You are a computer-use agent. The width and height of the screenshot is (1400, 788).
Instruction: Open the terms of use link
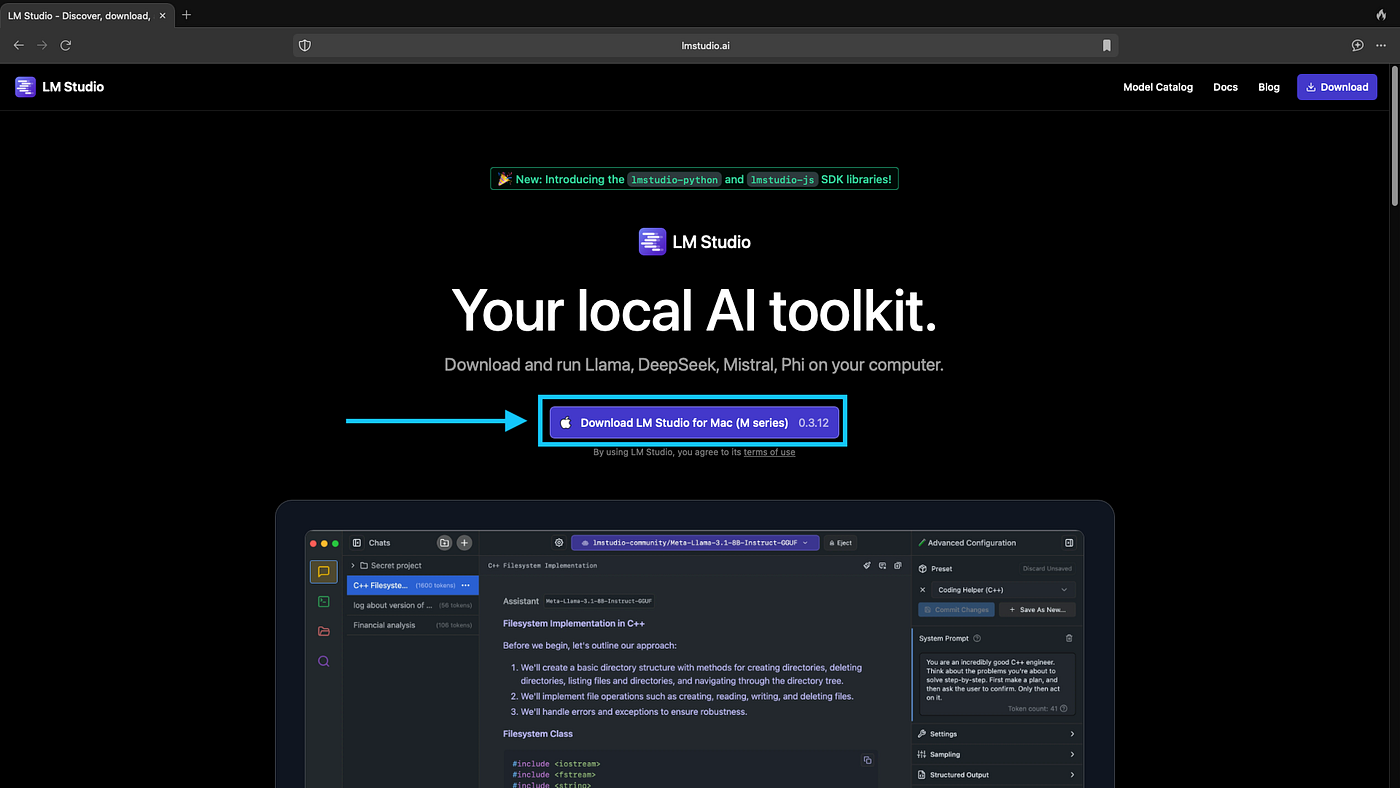click(769, 453)
